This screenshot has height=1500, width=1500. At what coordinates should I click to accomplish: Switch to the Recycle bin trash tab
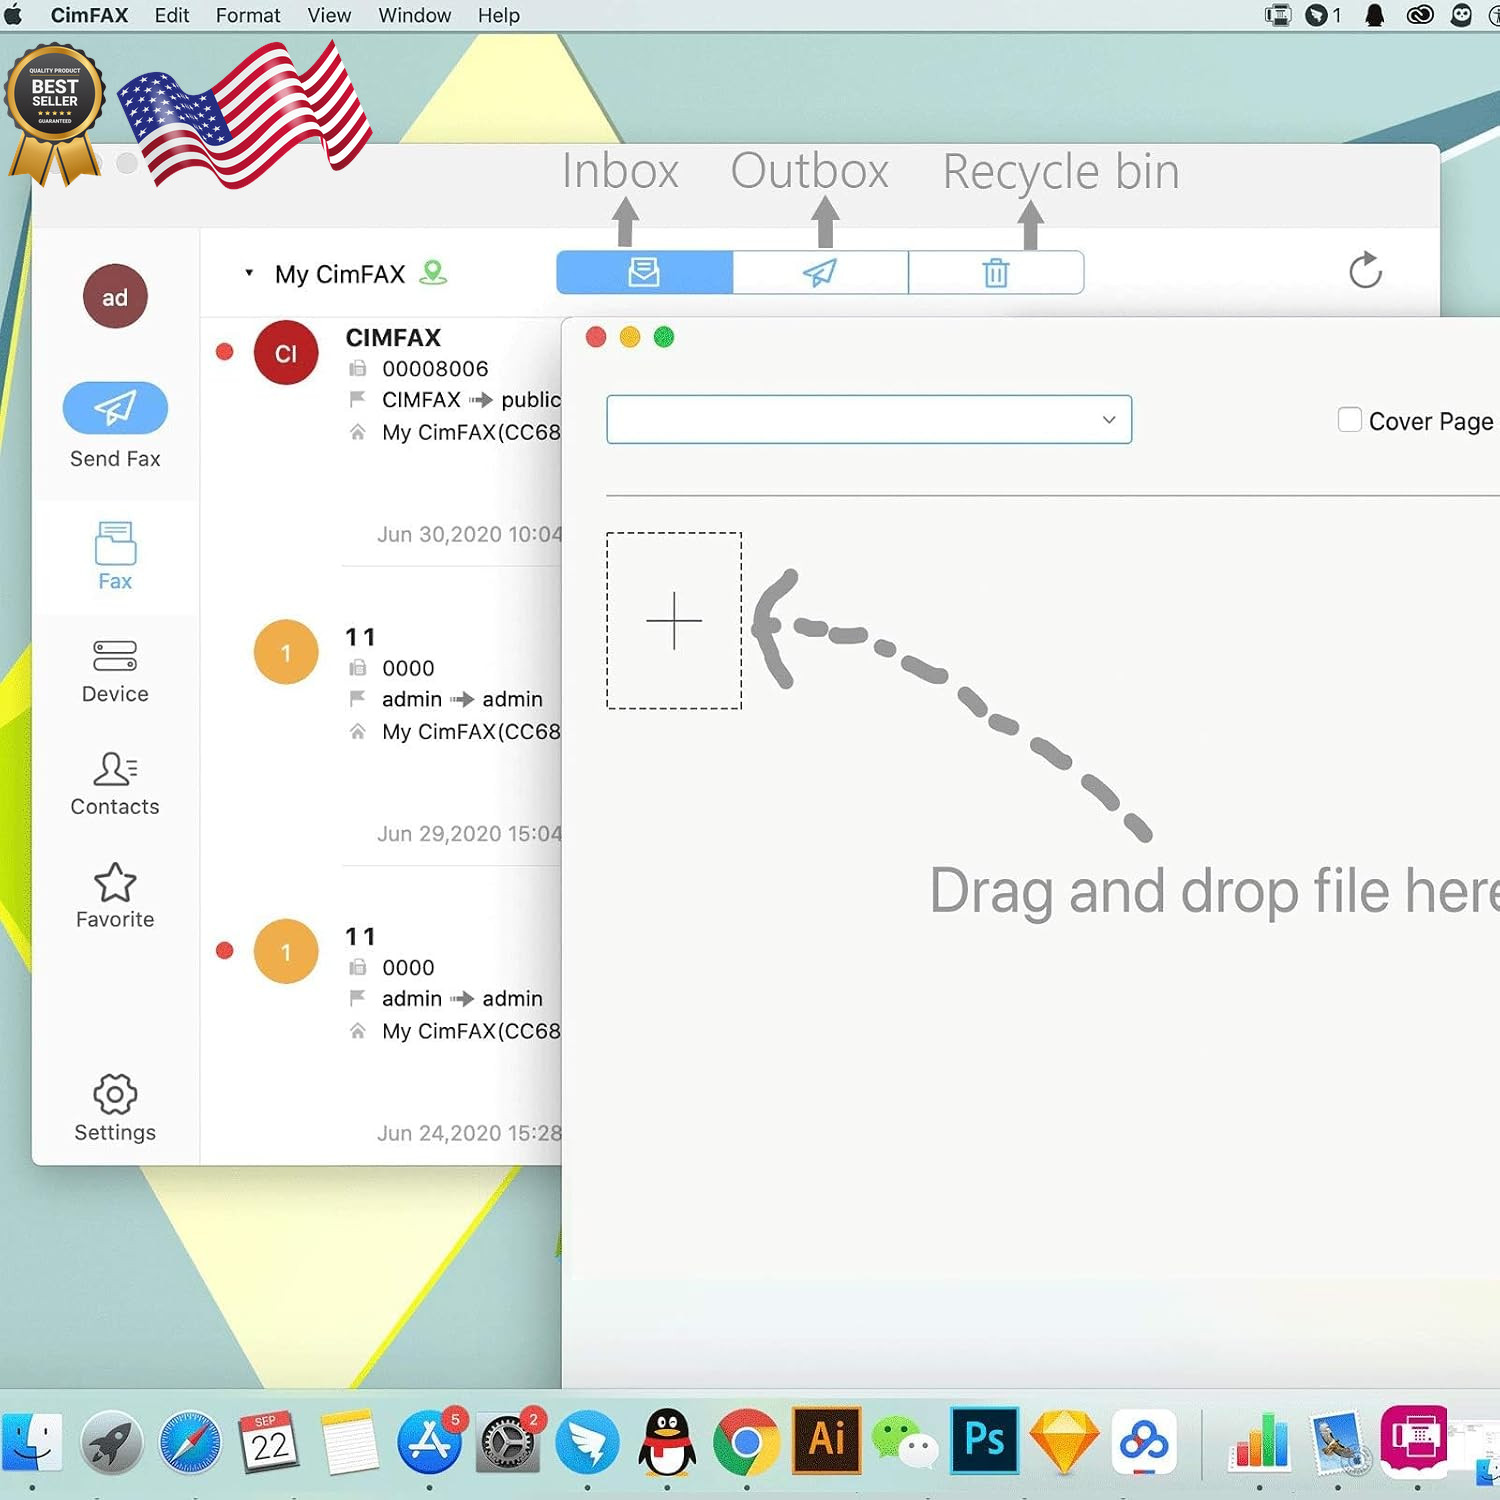pos(996,272)
